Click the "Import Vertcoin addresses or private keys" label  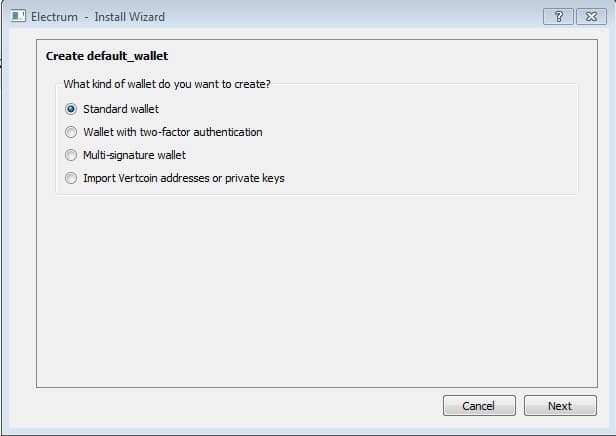click(184, 178)
